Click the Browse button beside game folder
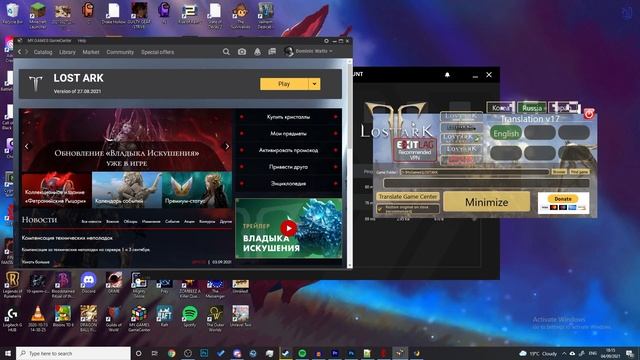 click(559, 172)
